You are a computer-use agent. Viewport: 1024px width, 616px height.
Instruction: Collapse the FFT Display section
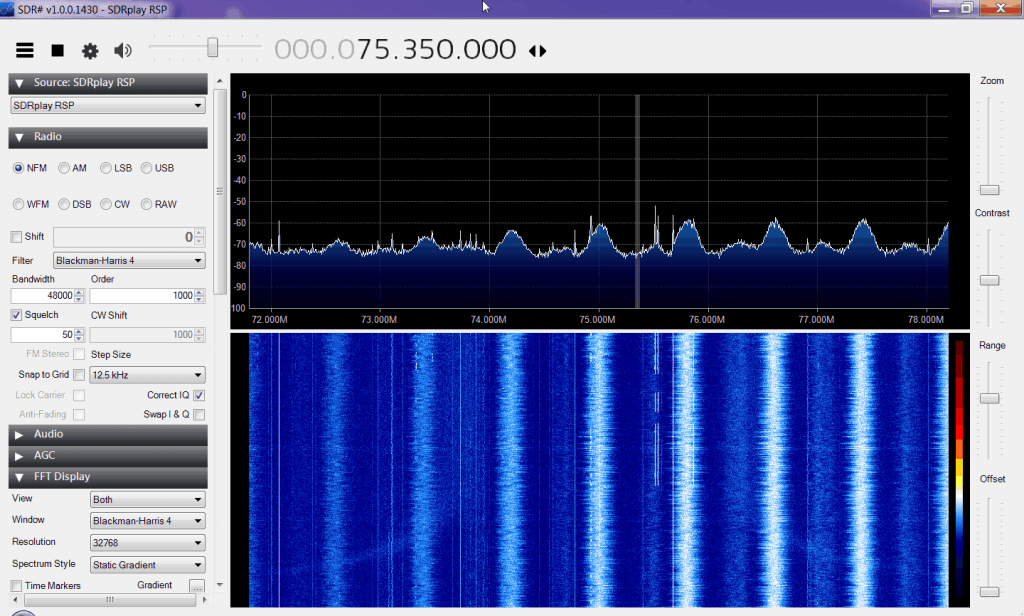coord(107,477)
